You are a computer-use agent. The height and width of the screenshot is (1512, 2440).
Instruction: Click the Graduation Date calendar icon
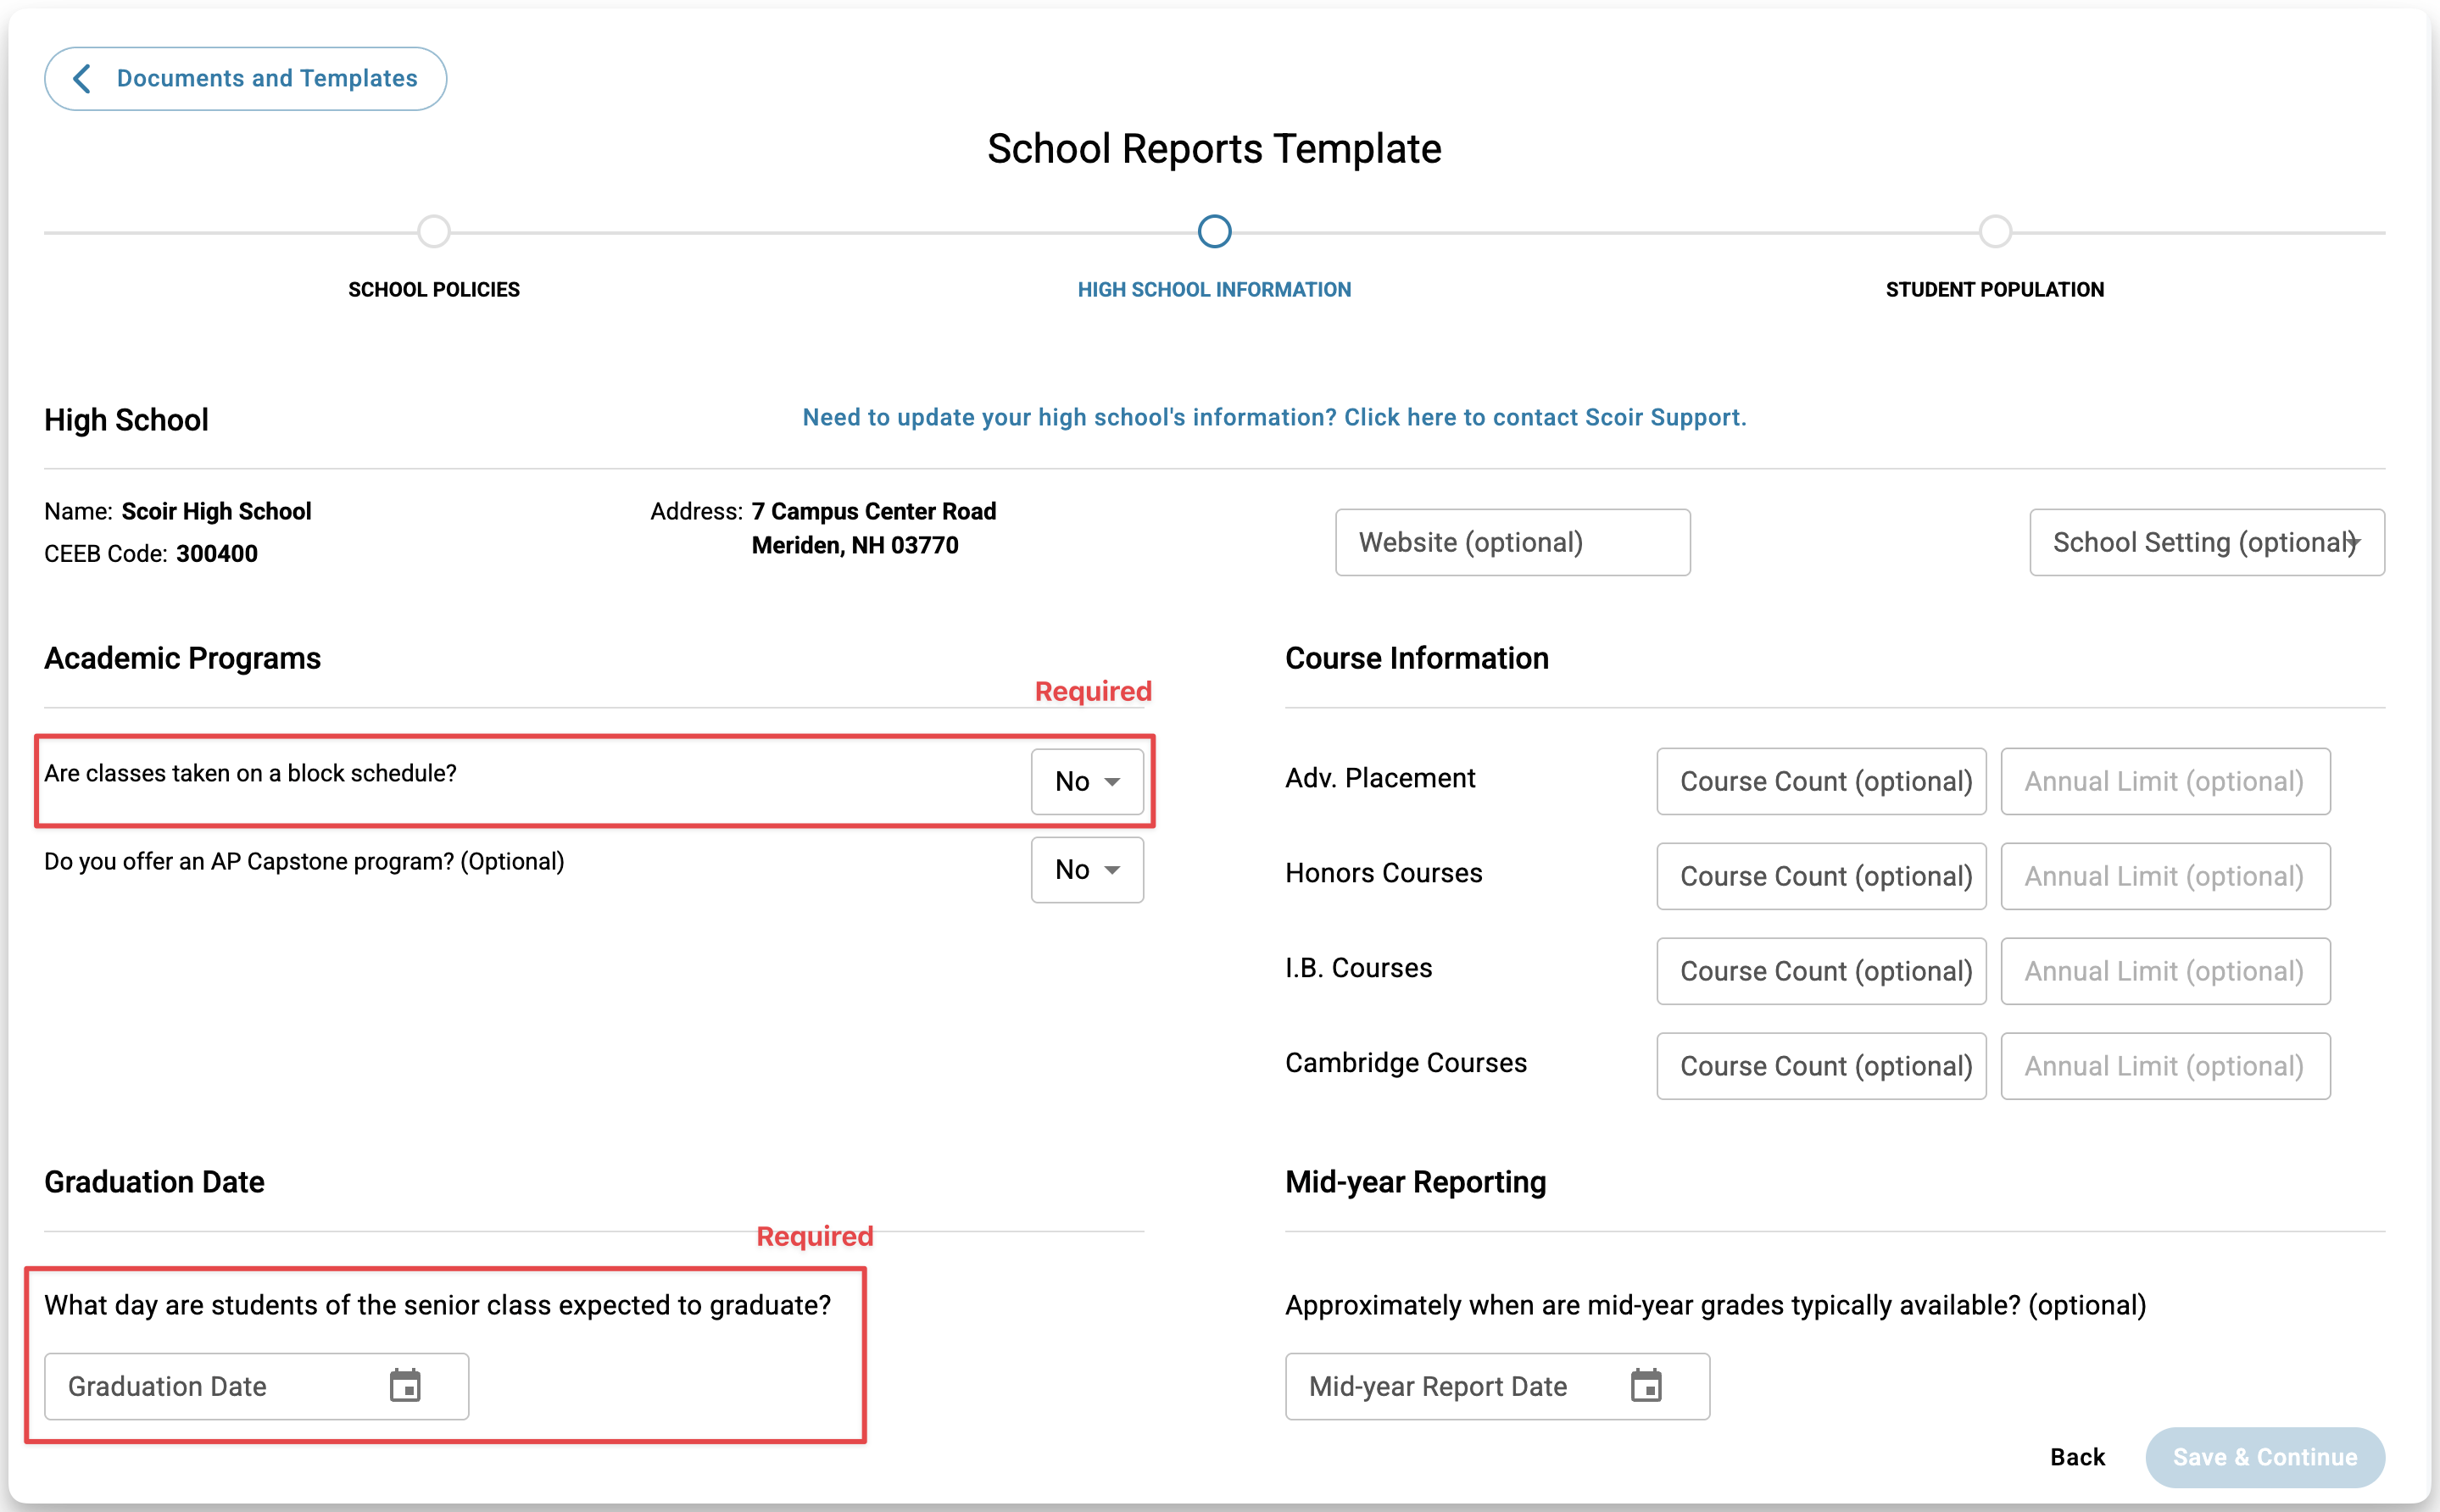point(405,1386)
